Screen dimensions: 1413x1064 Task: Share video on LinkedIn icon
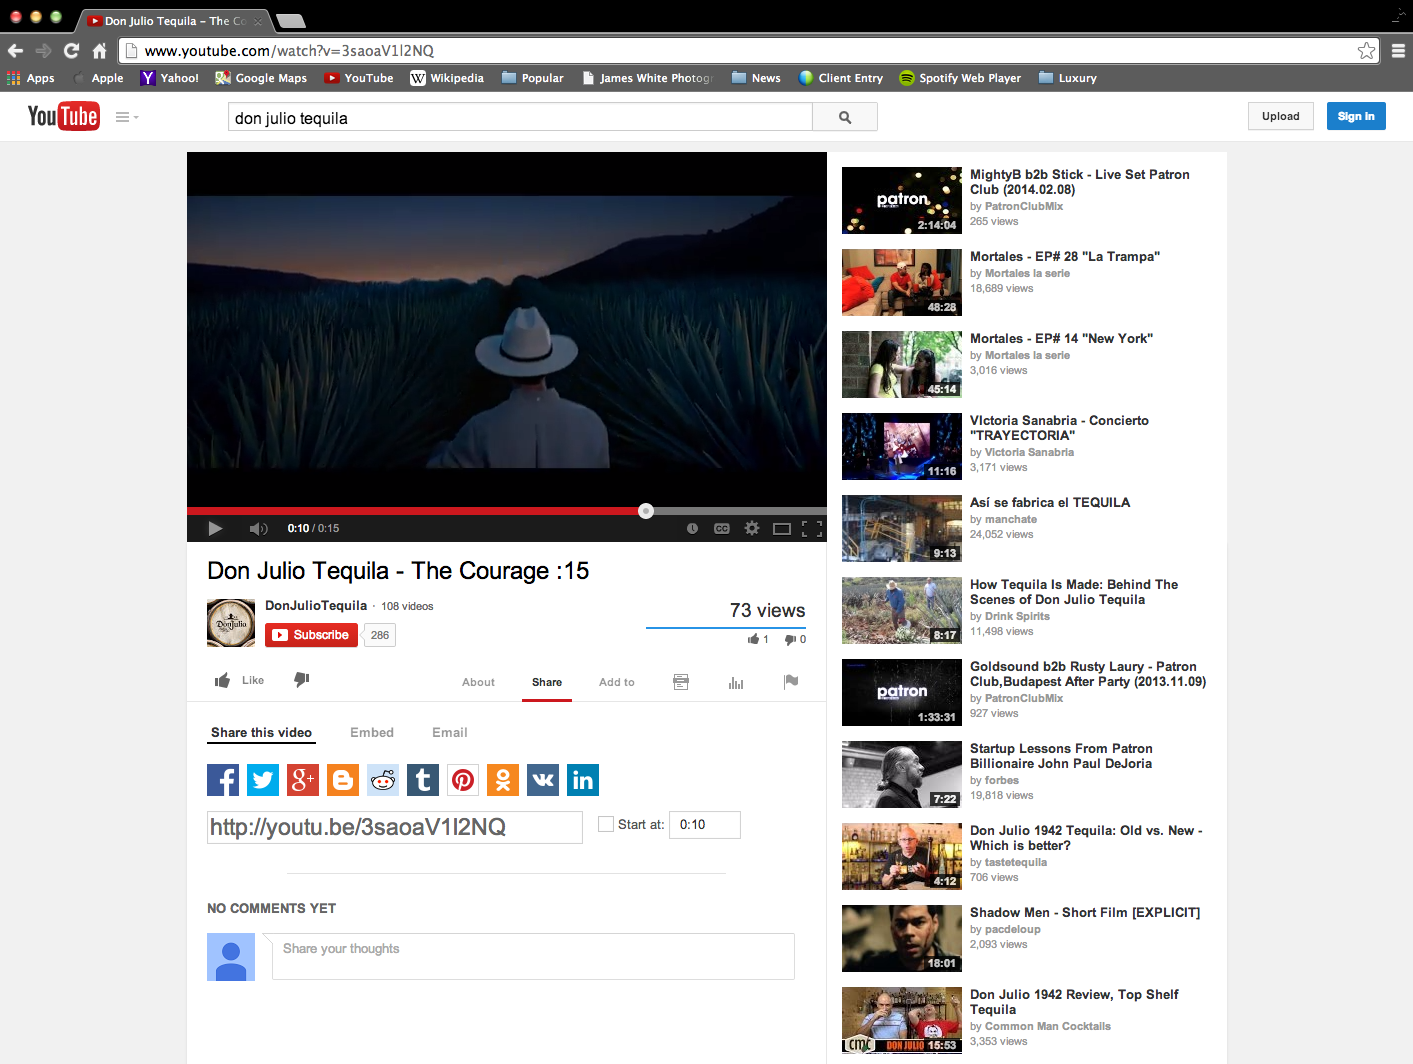coord(583,780)
